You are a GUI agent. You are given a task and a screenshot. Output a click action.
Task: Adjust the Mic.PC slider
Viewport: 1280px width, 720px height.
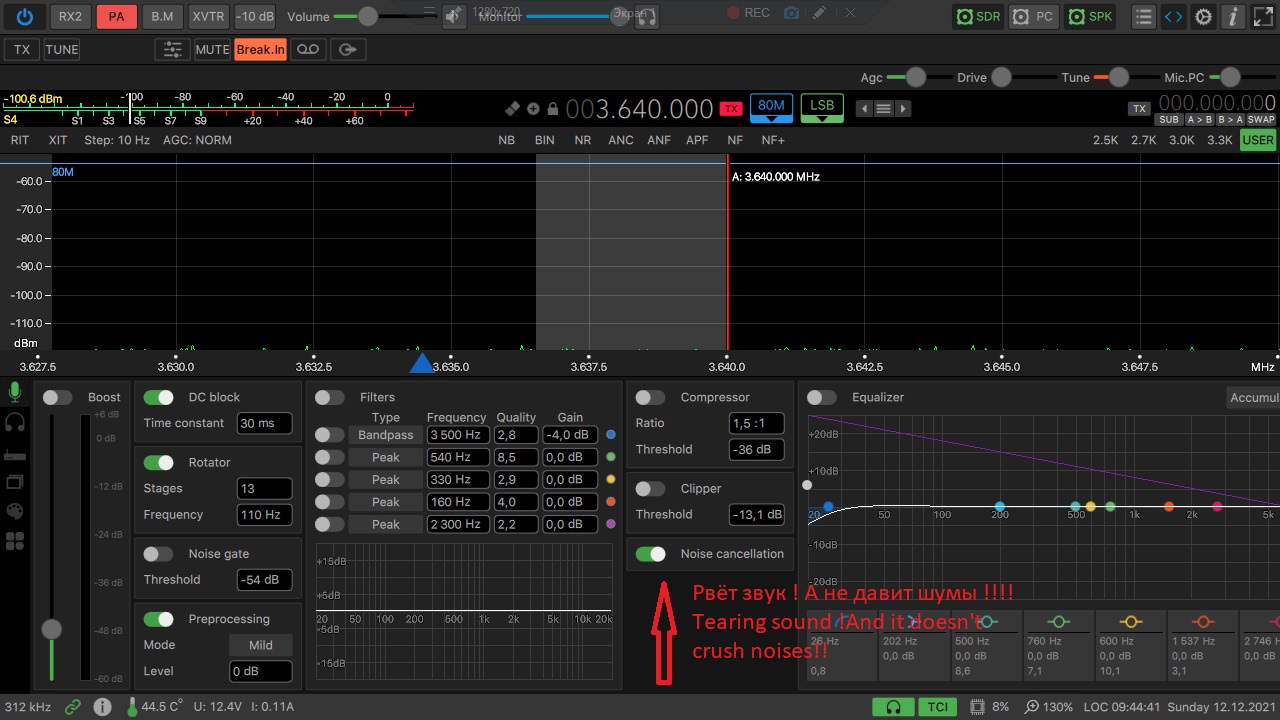(1229, 77)
